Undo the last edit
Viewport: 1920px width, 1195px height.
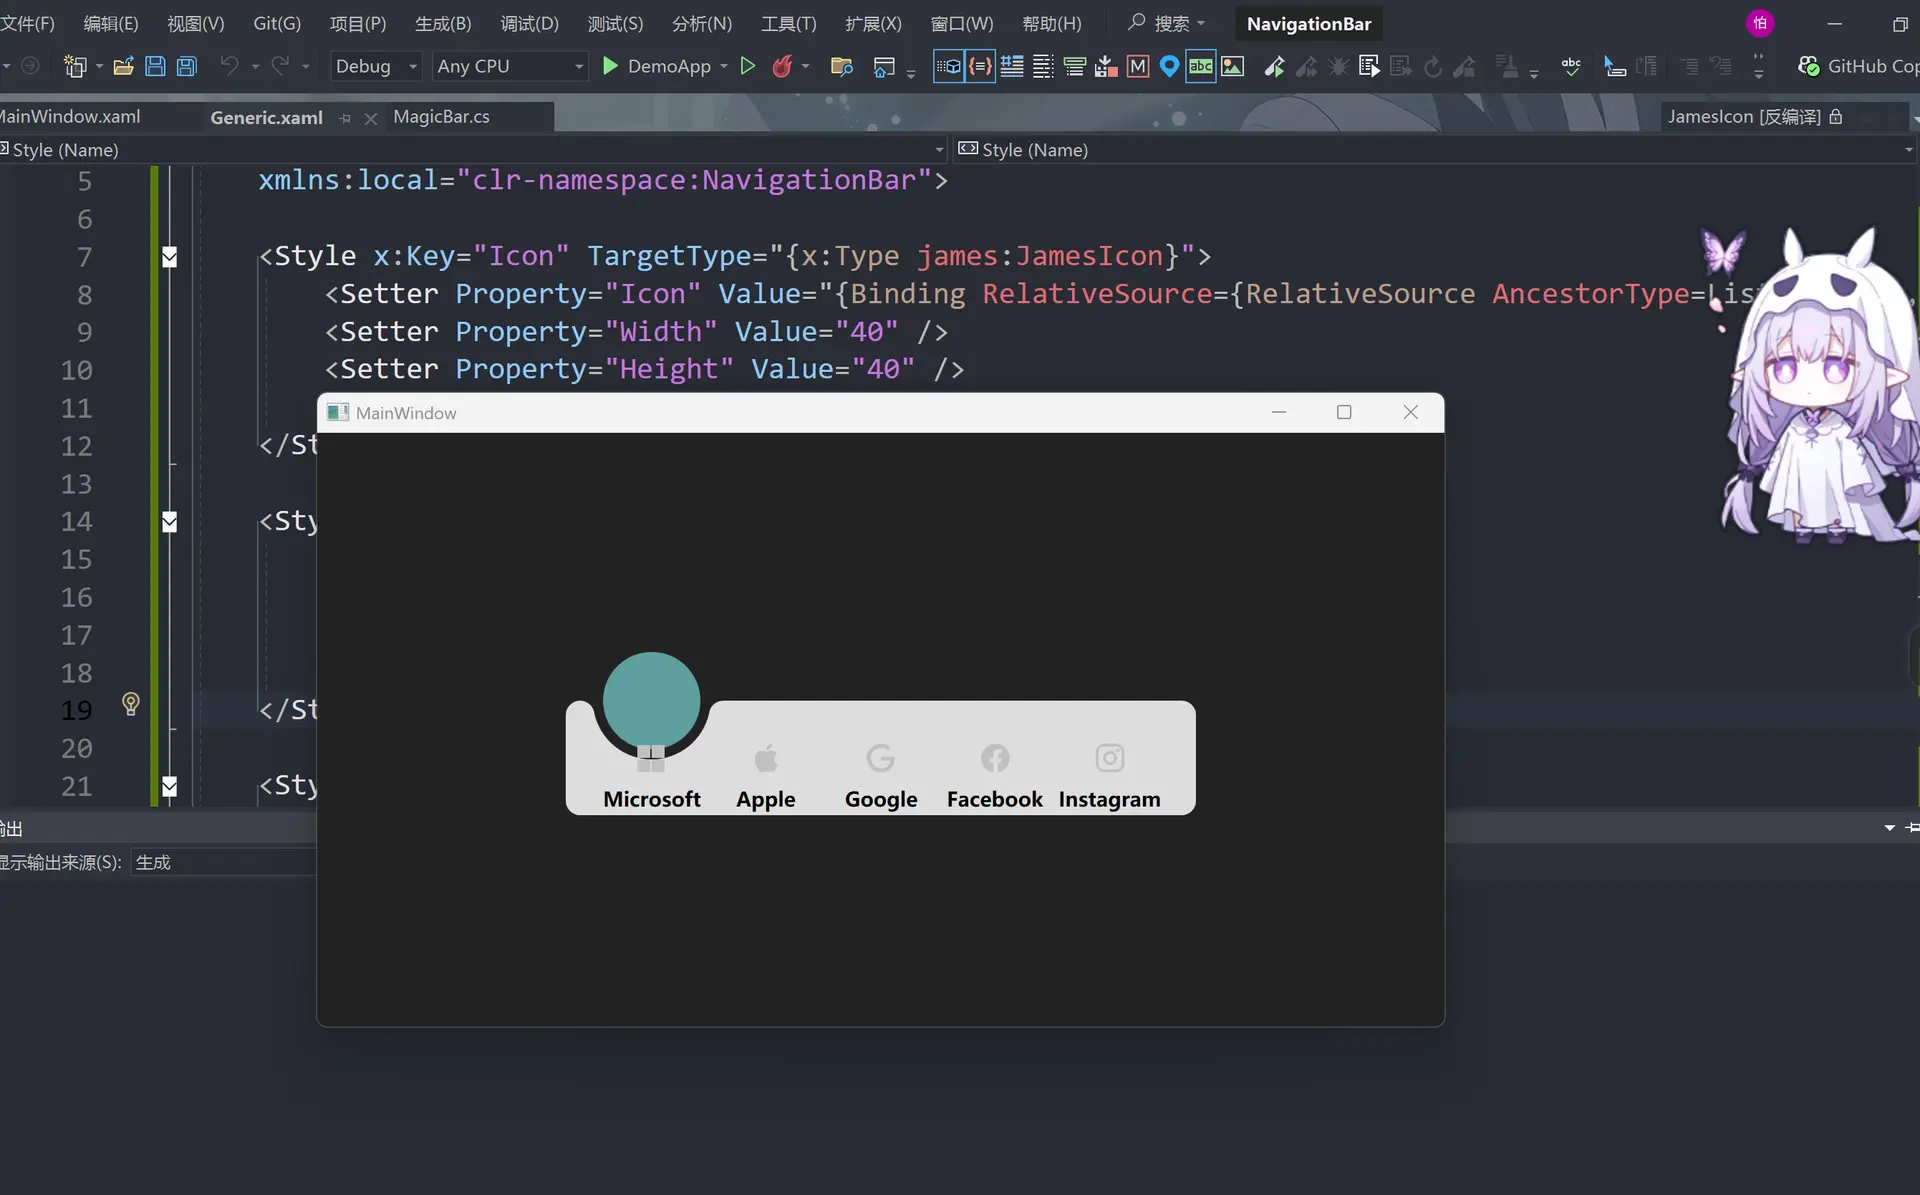(229, 66)
